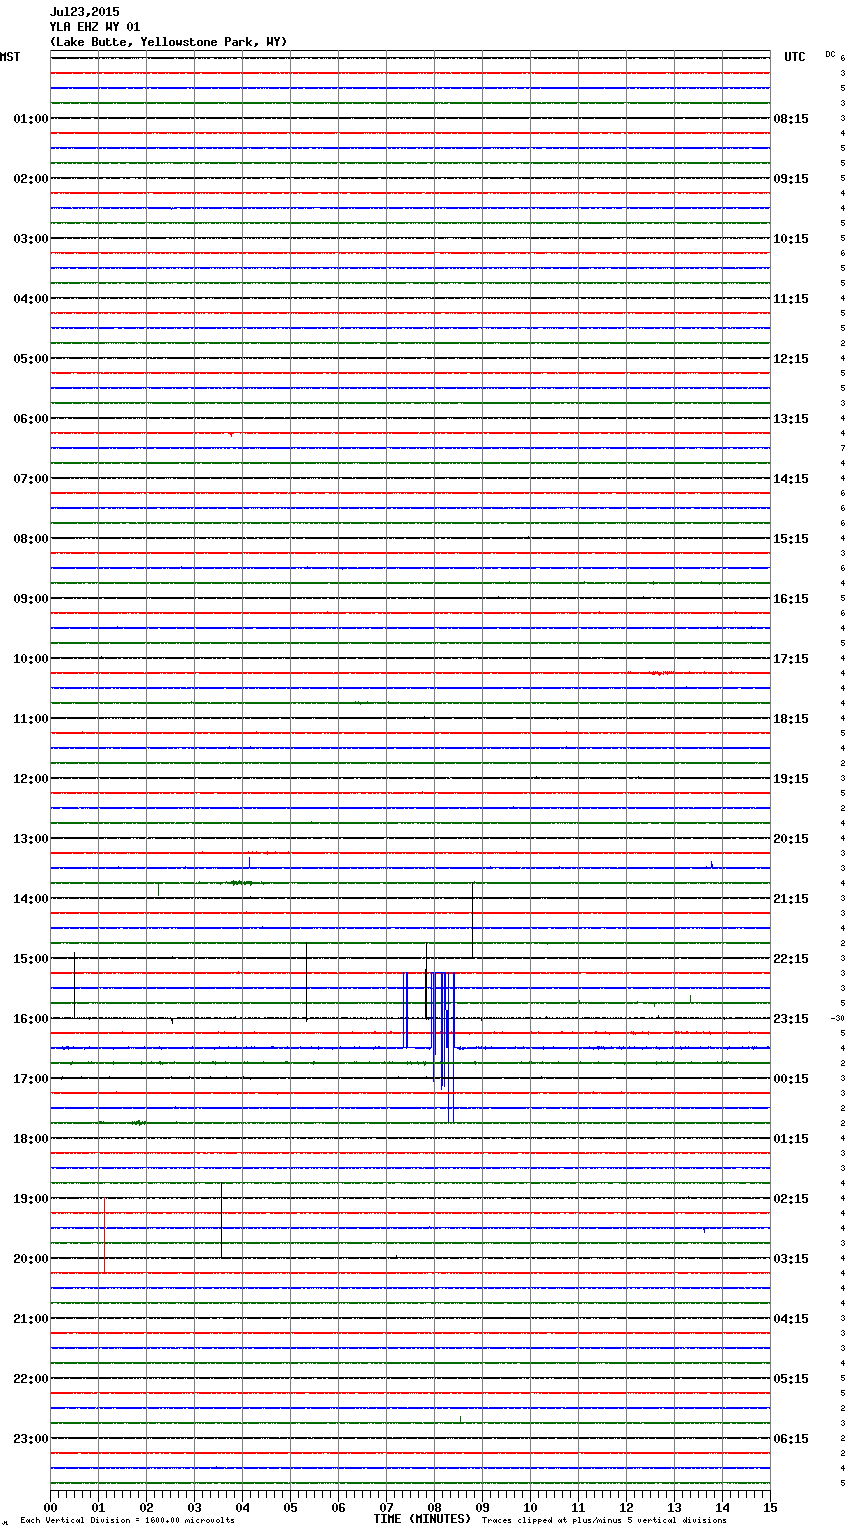850x1534 pixels.
Task: Click the 01:00 MST time label
Action: 30,119
